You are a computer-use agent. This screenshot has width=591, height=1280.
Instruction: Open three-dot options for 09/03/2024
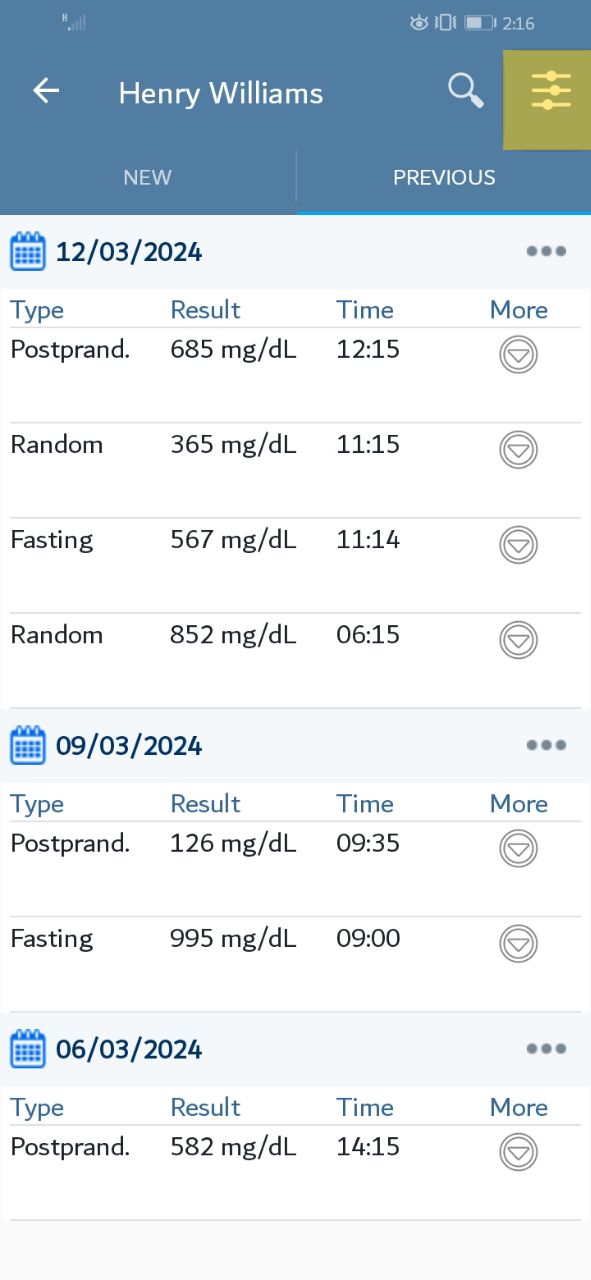(x=546, y=745)
